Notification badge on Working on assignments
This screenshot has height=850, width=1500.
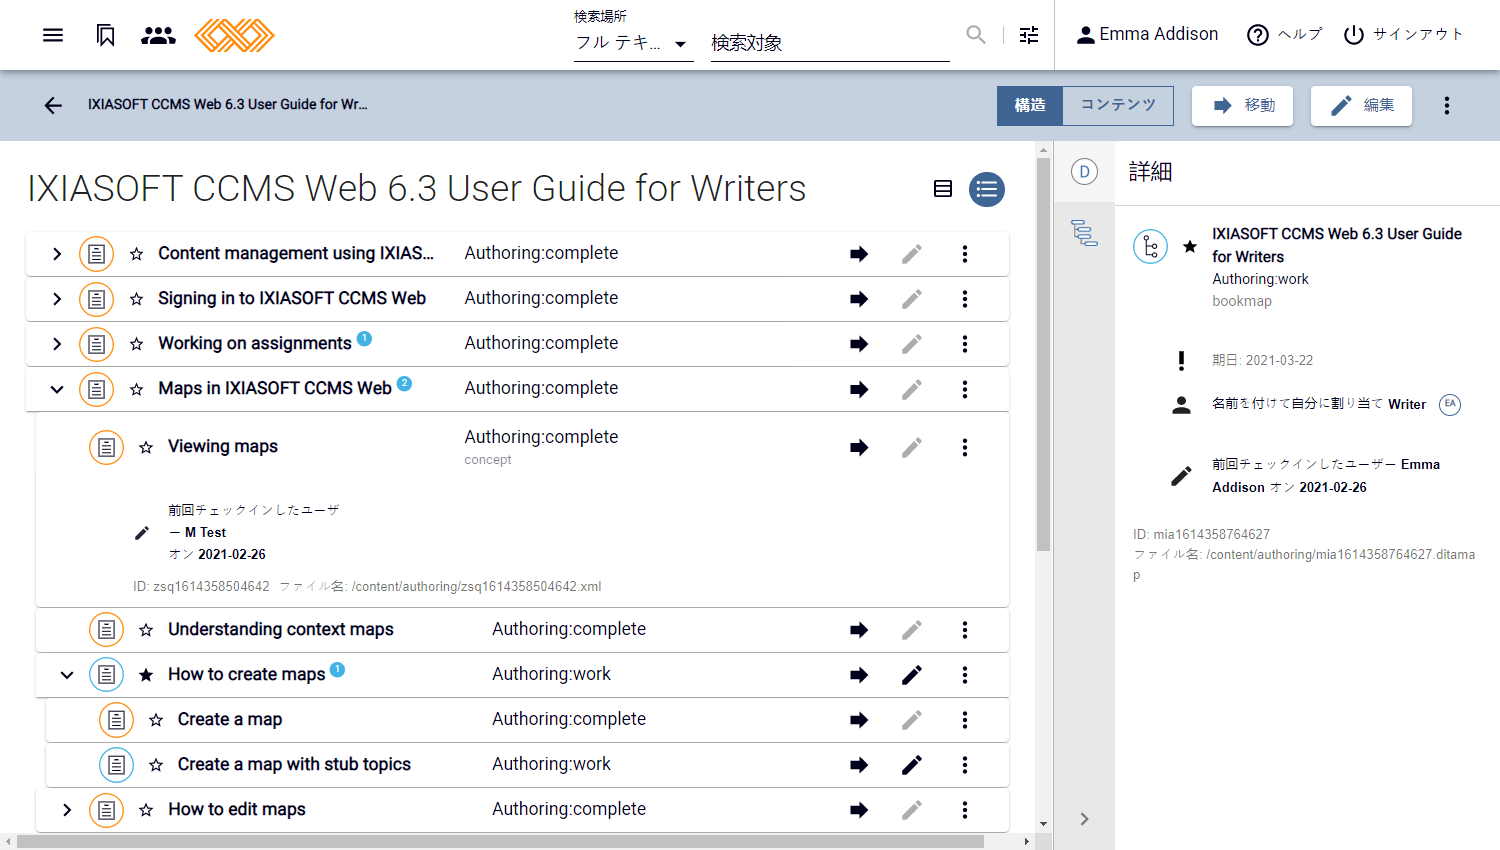(364, 338)
